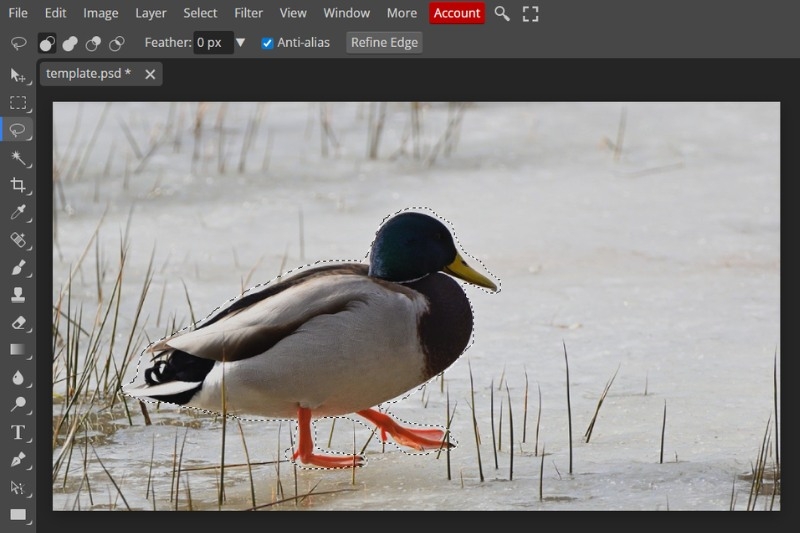Select the Path Select tool
Image resolution: width=800 pixels, height=533 pixels.
pyautogui.click(x=18, y=487)
